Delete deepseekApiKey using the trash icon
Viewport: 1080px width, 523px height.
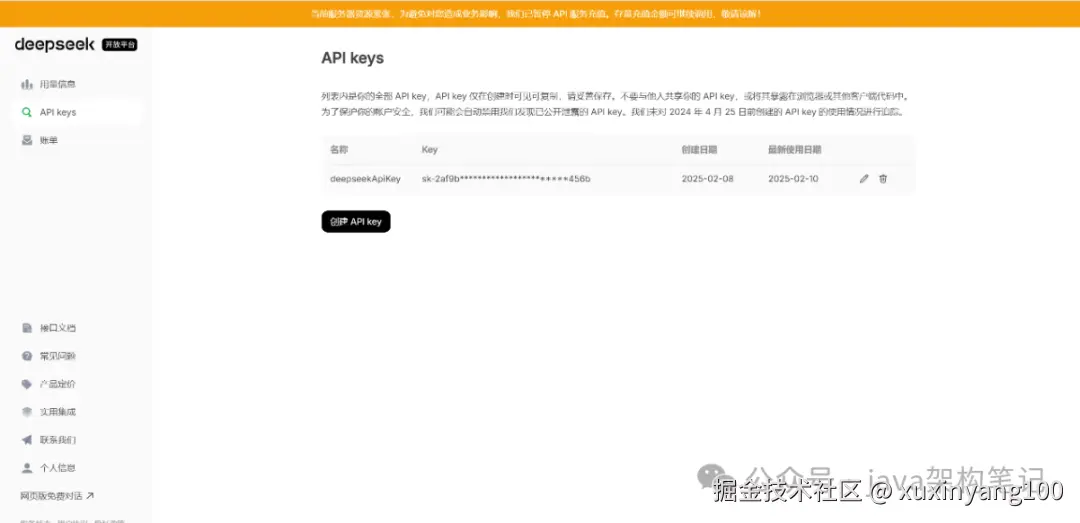coord(883,179)
